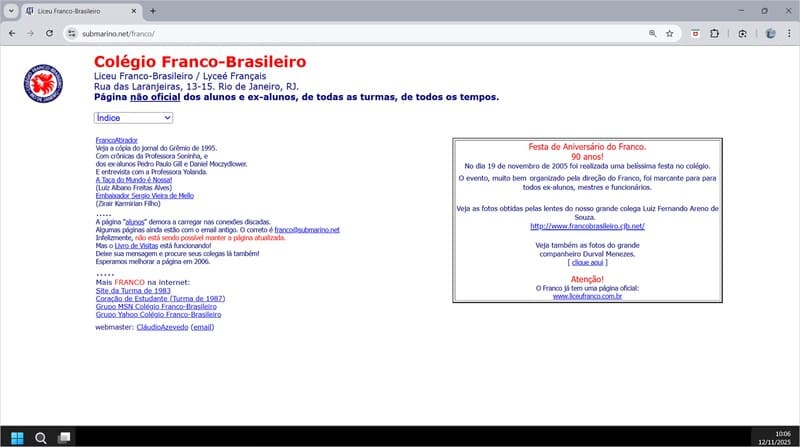800x447 pixels.
Task: Go back to the previous page
Action: point(12,34)
